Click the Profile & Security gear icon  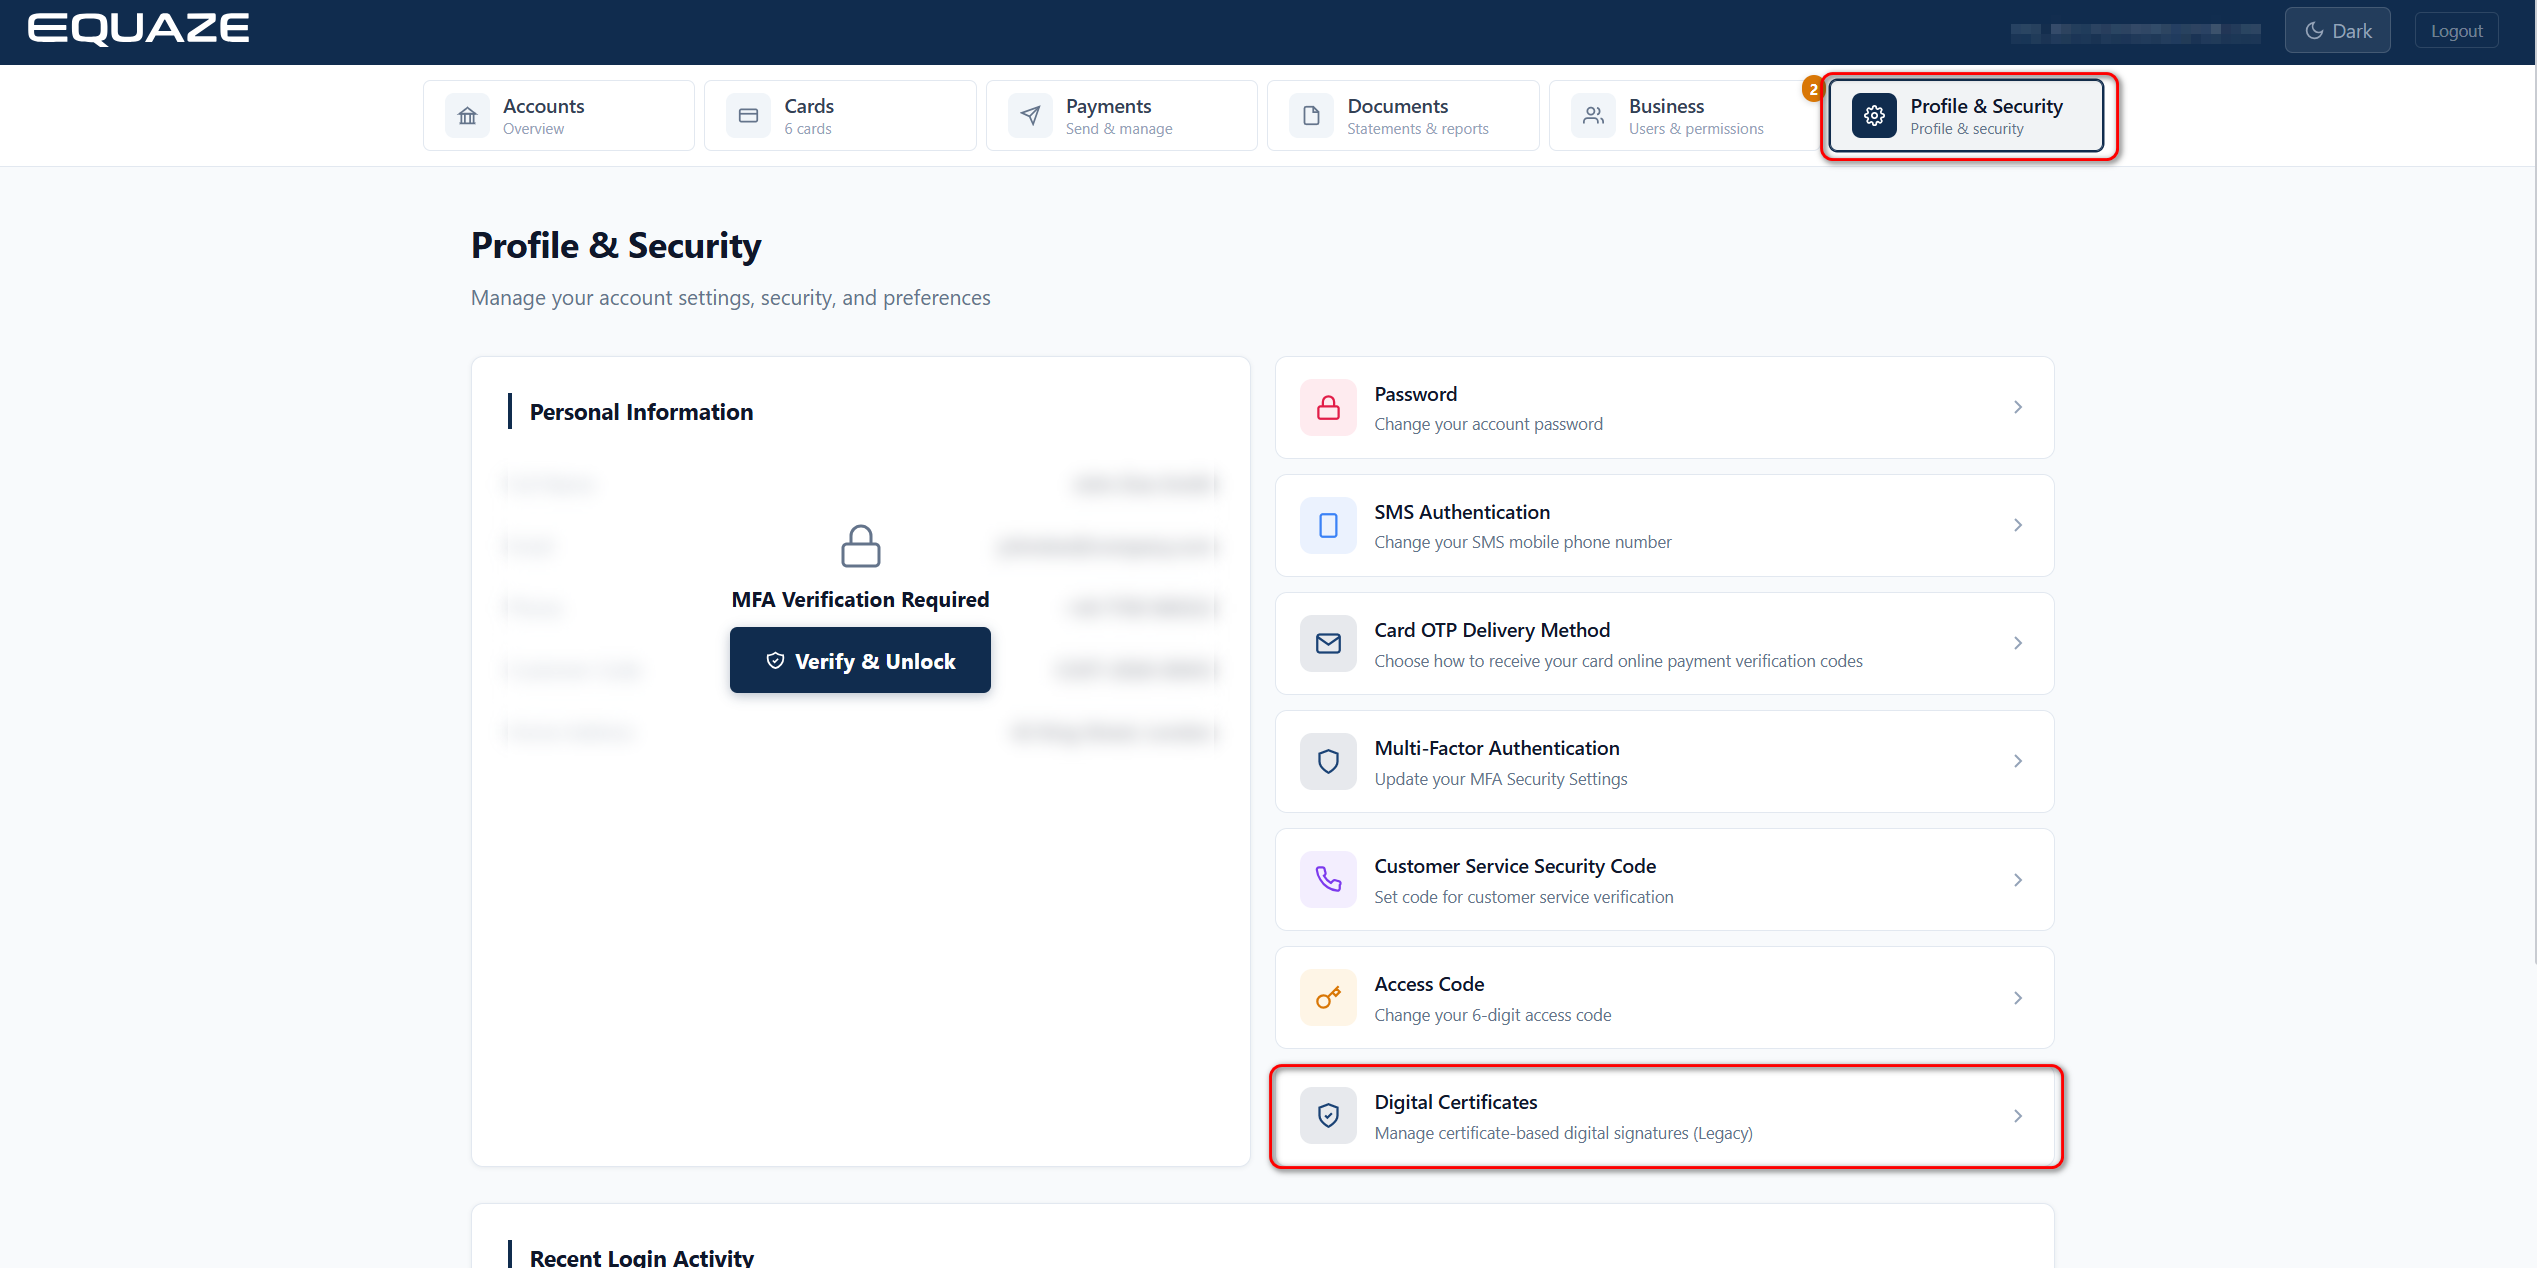1874,116
